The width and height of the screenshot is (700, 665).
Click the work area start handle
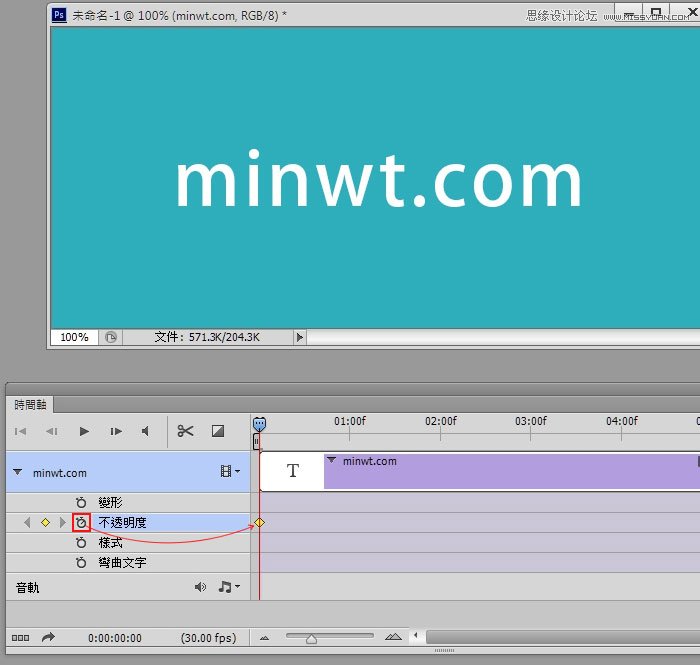point(256,442)
